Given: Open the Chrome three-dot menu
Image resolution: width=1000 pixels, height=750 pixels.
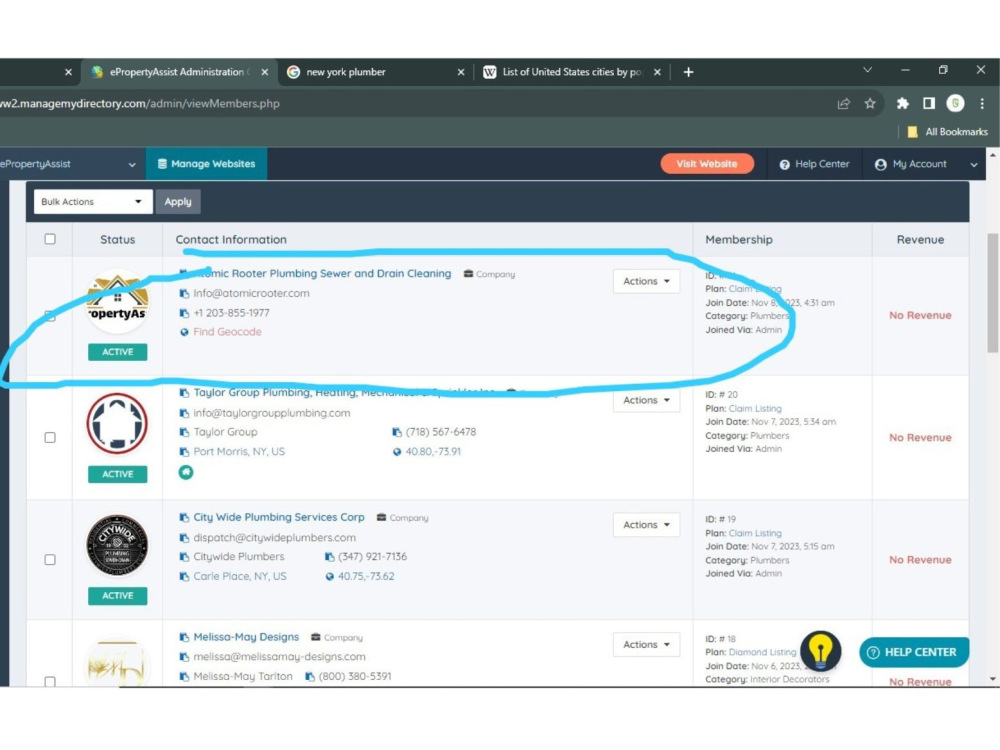Looking at the screenshot, I should (x=982, y=103).
